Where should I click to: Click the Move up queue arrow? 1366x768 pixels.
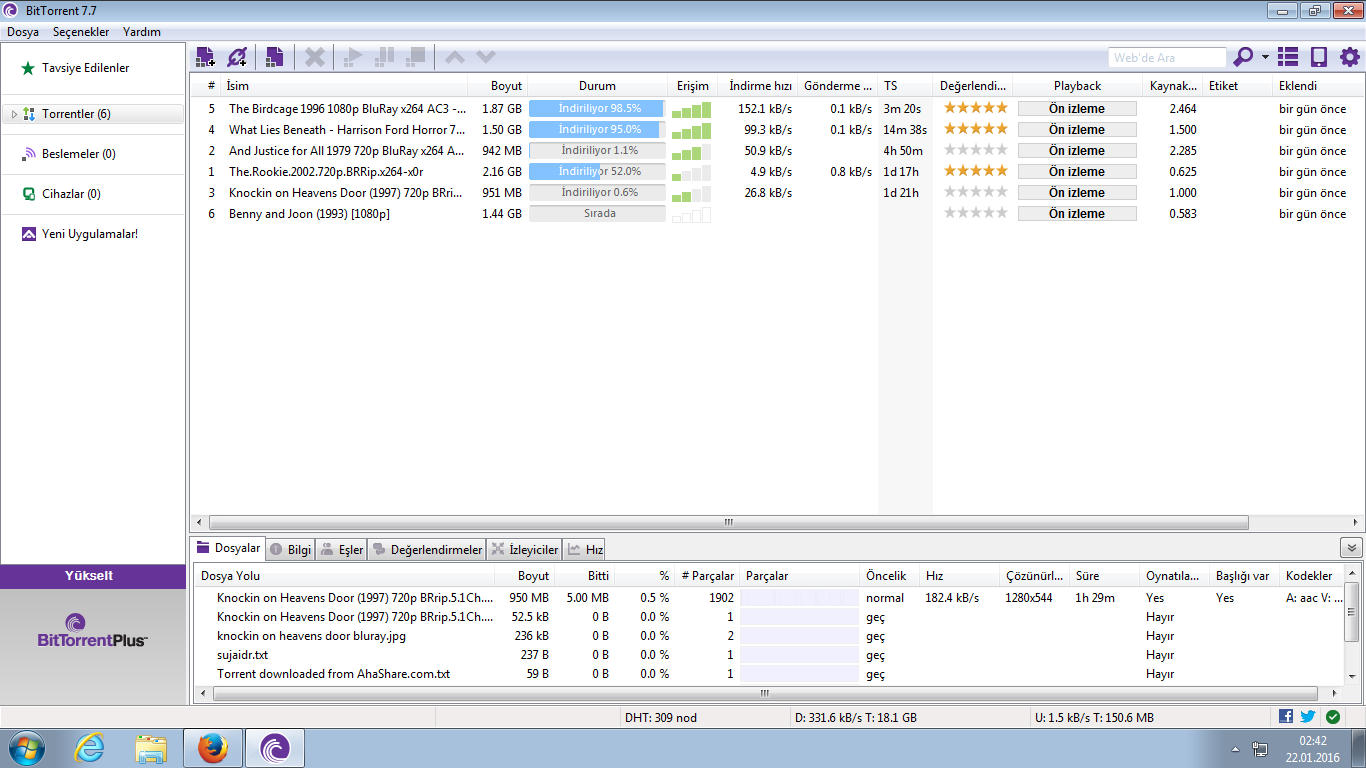point(455,57)
